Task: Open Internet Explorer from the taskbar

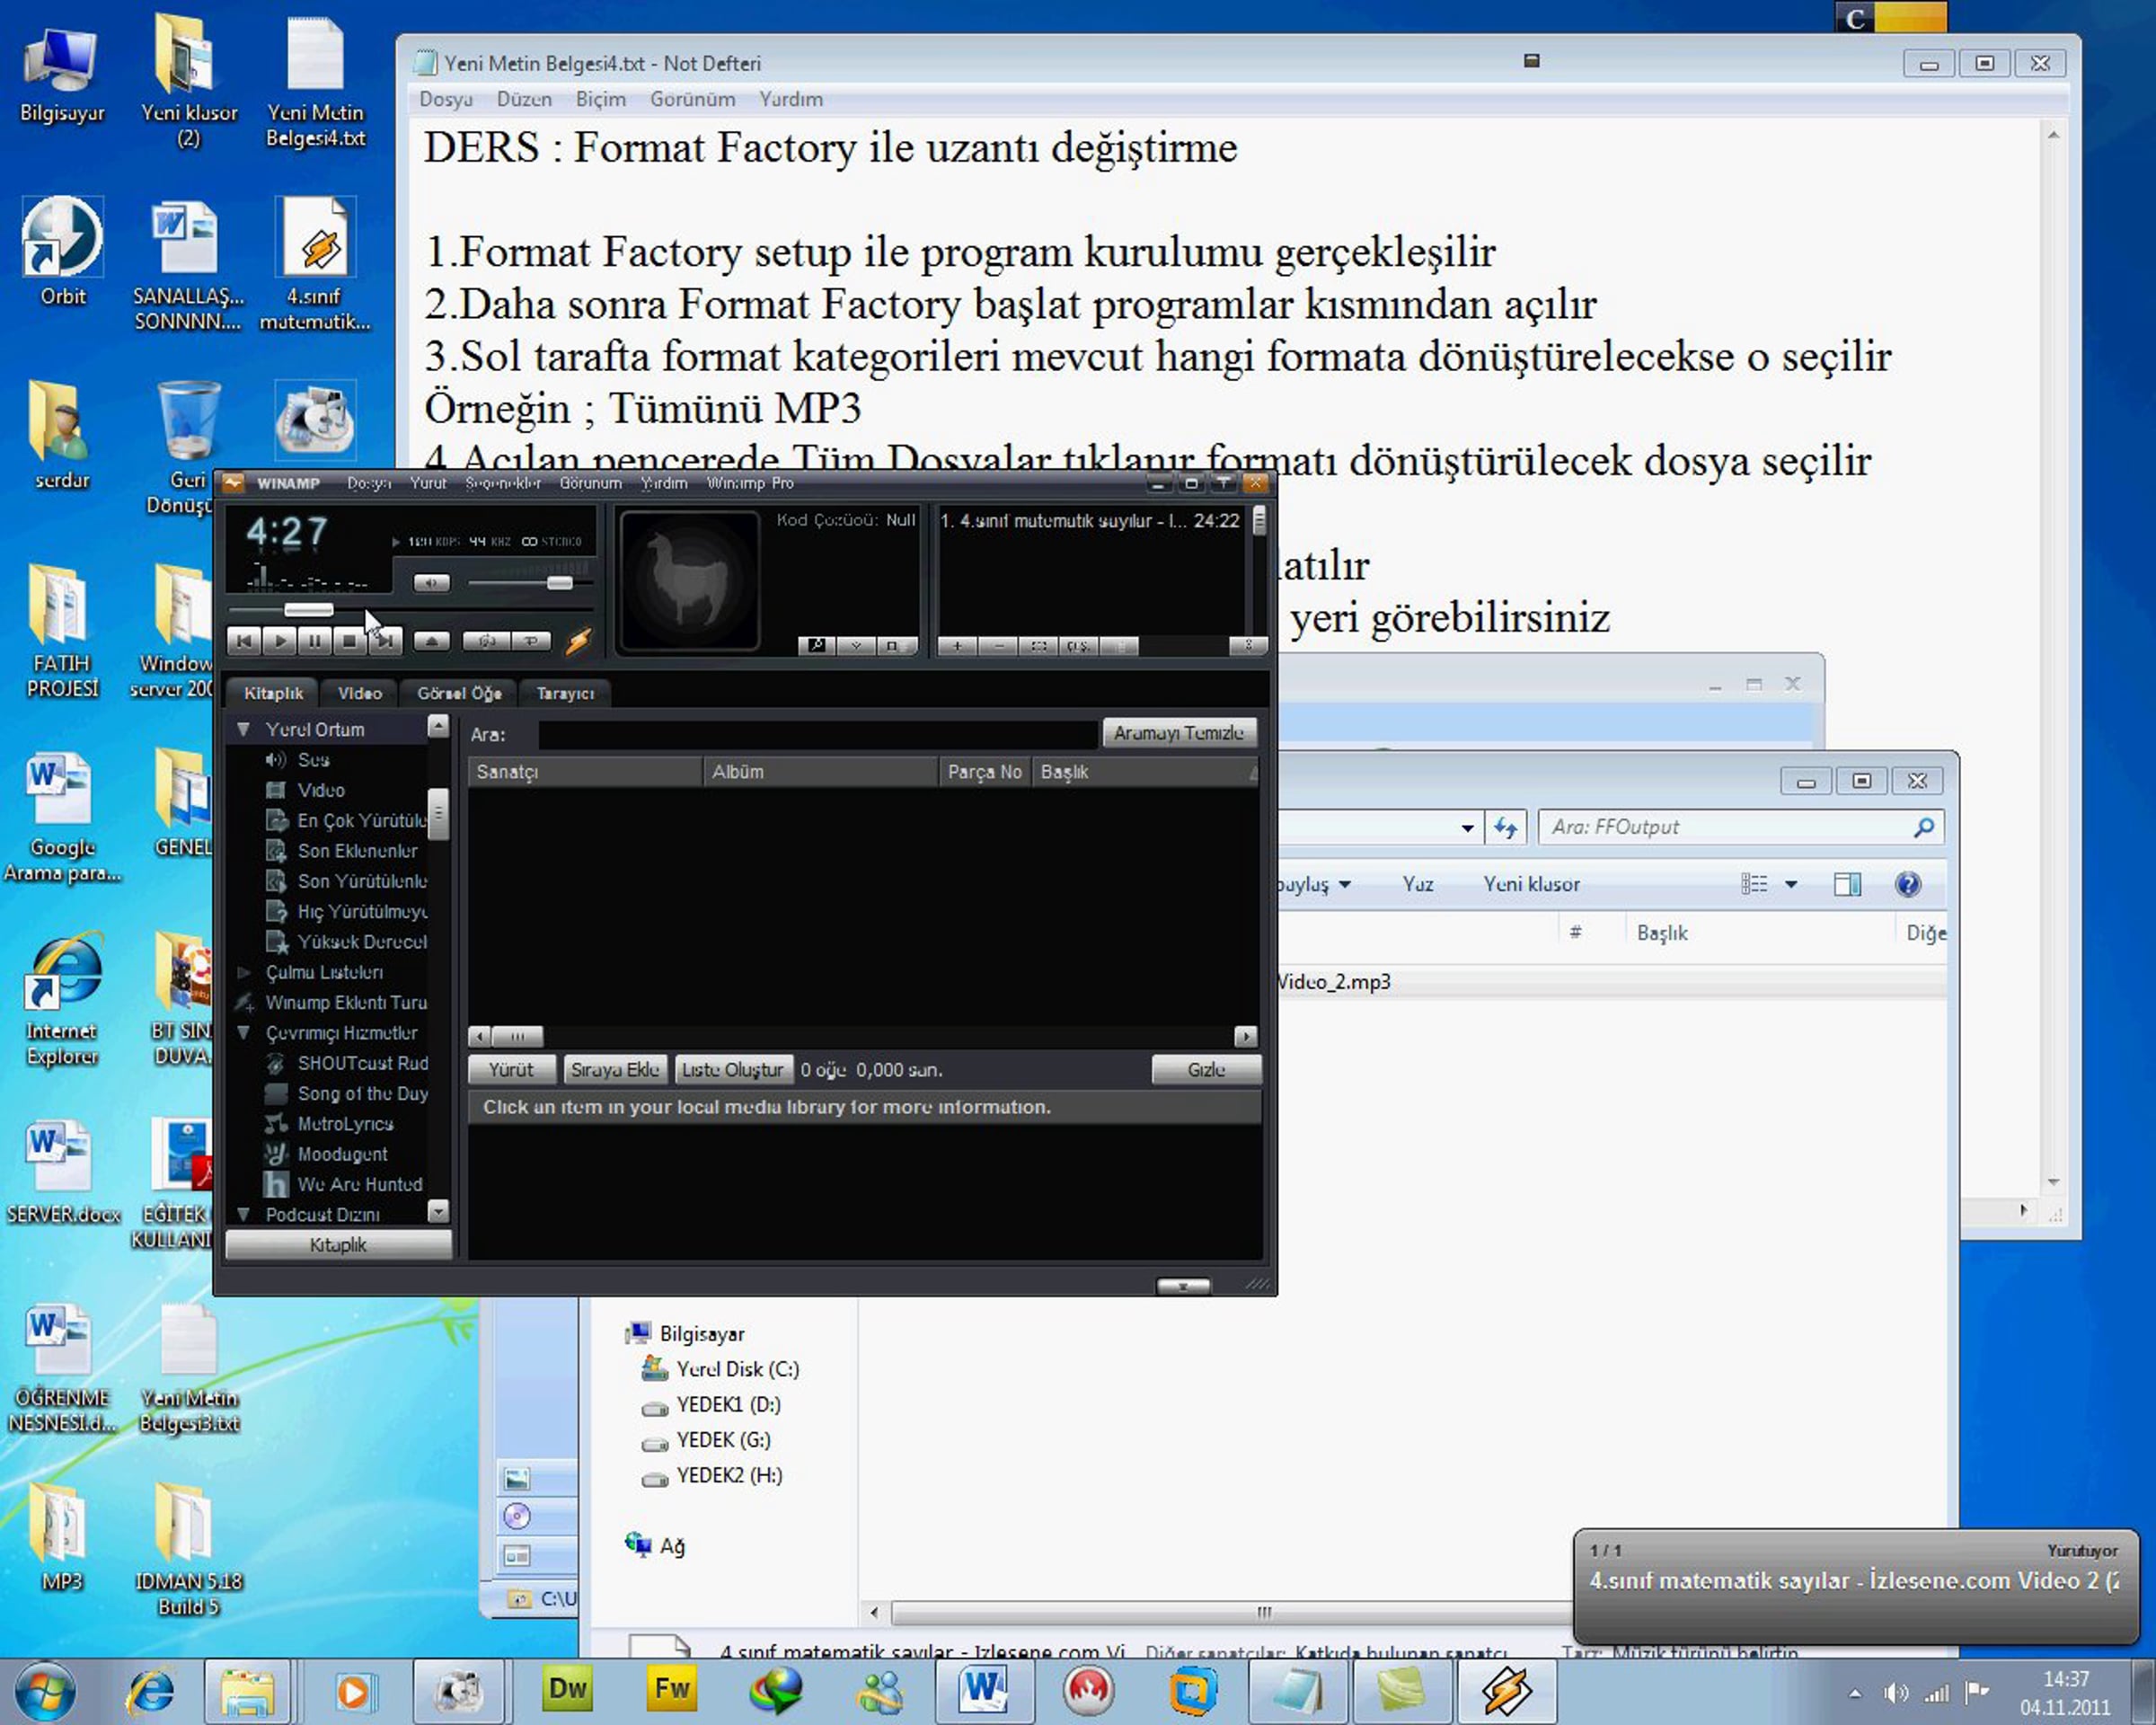Action: pos(150,1691)
